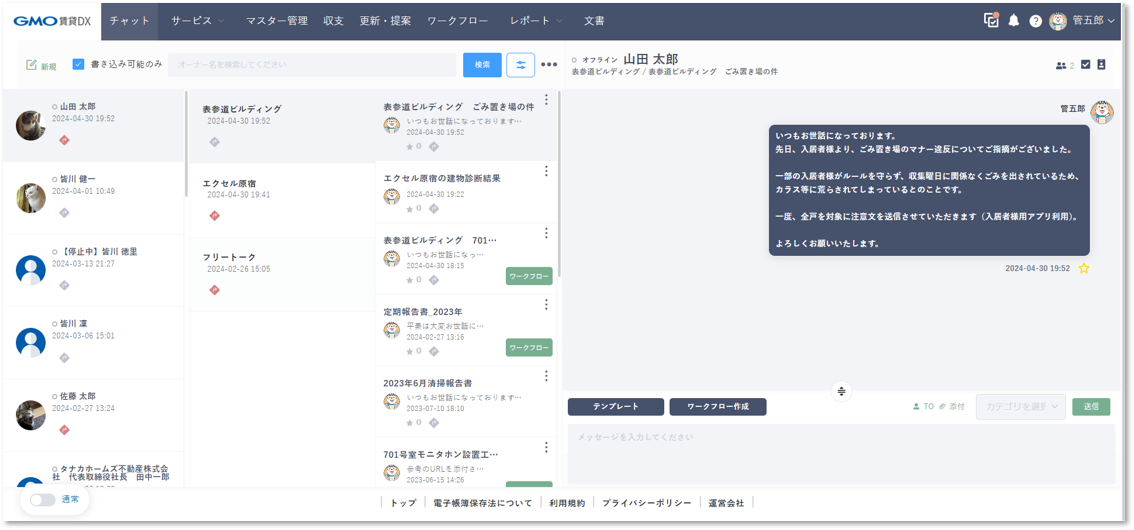
Task: Open the chat participants icon
Action: [x=1061, y=66]
